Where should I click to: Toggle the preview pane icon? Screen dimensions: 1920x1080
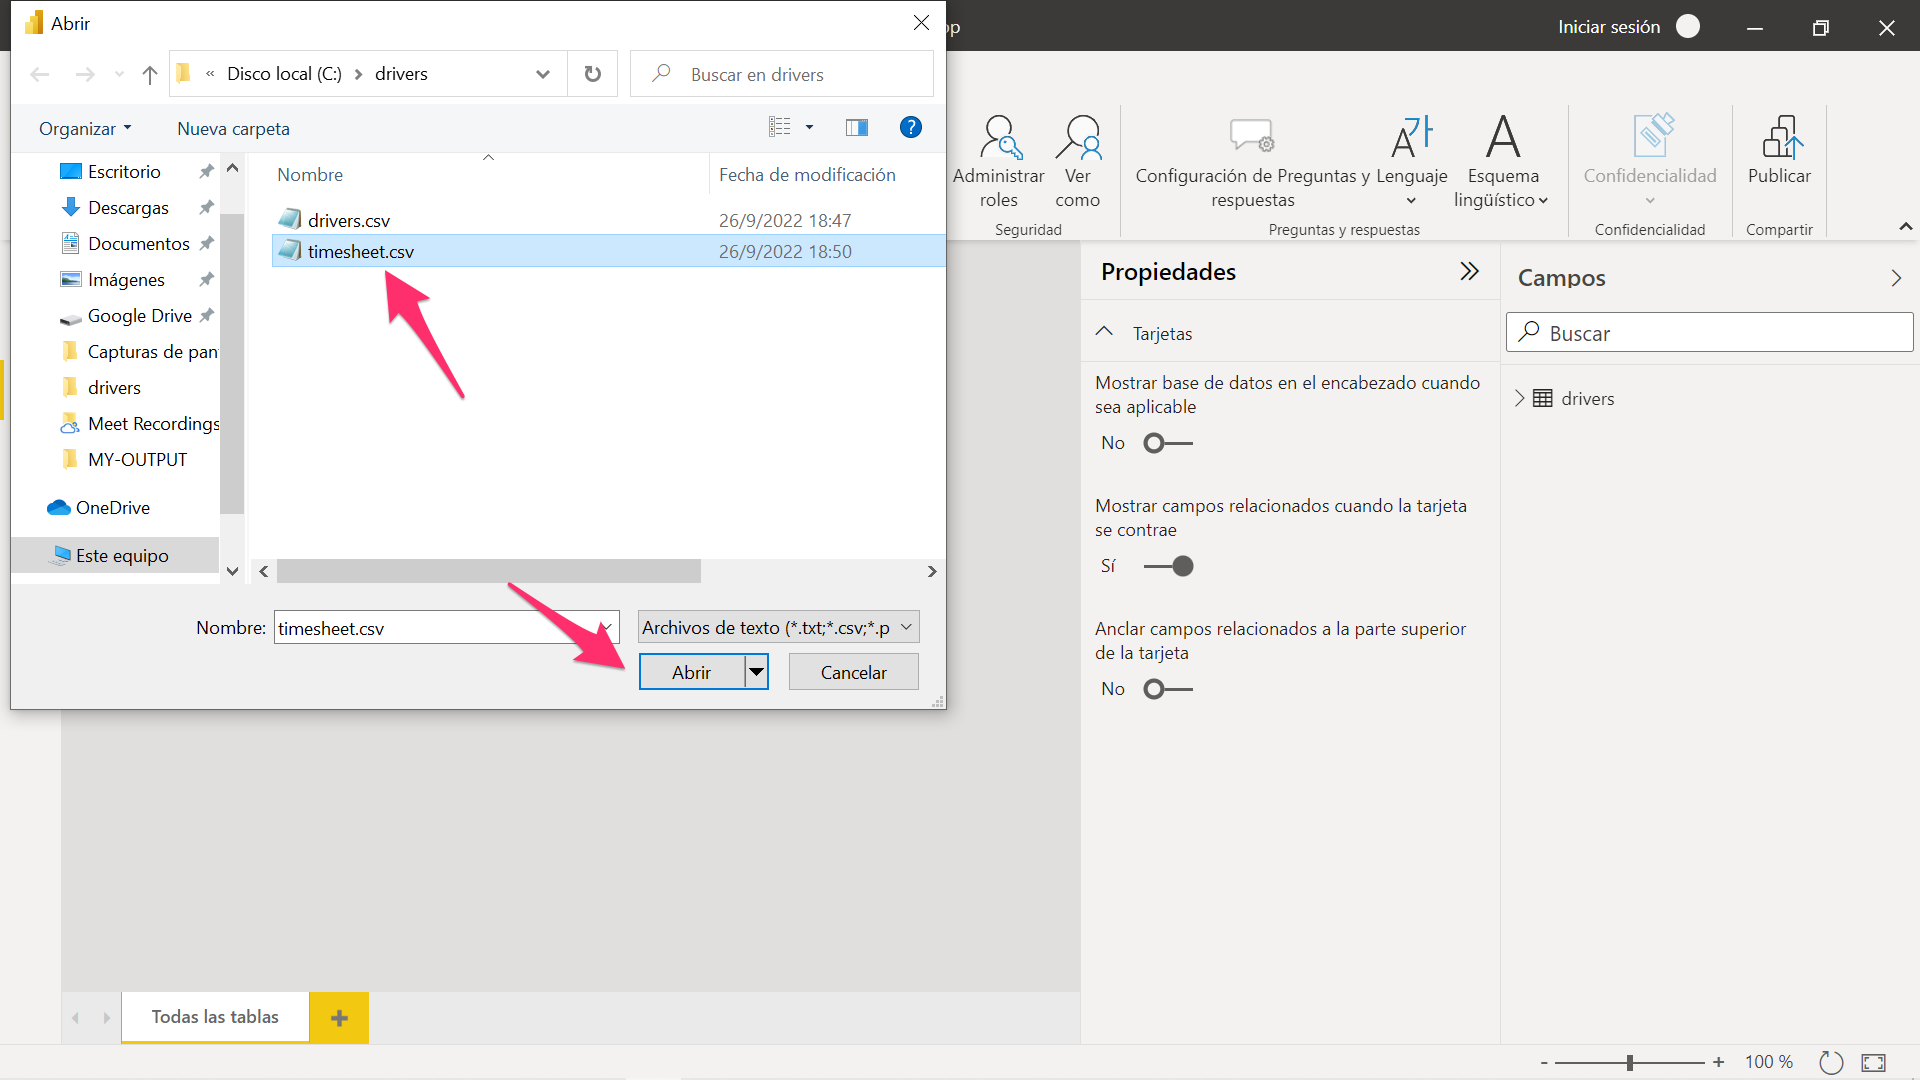(x=857, y=127)
